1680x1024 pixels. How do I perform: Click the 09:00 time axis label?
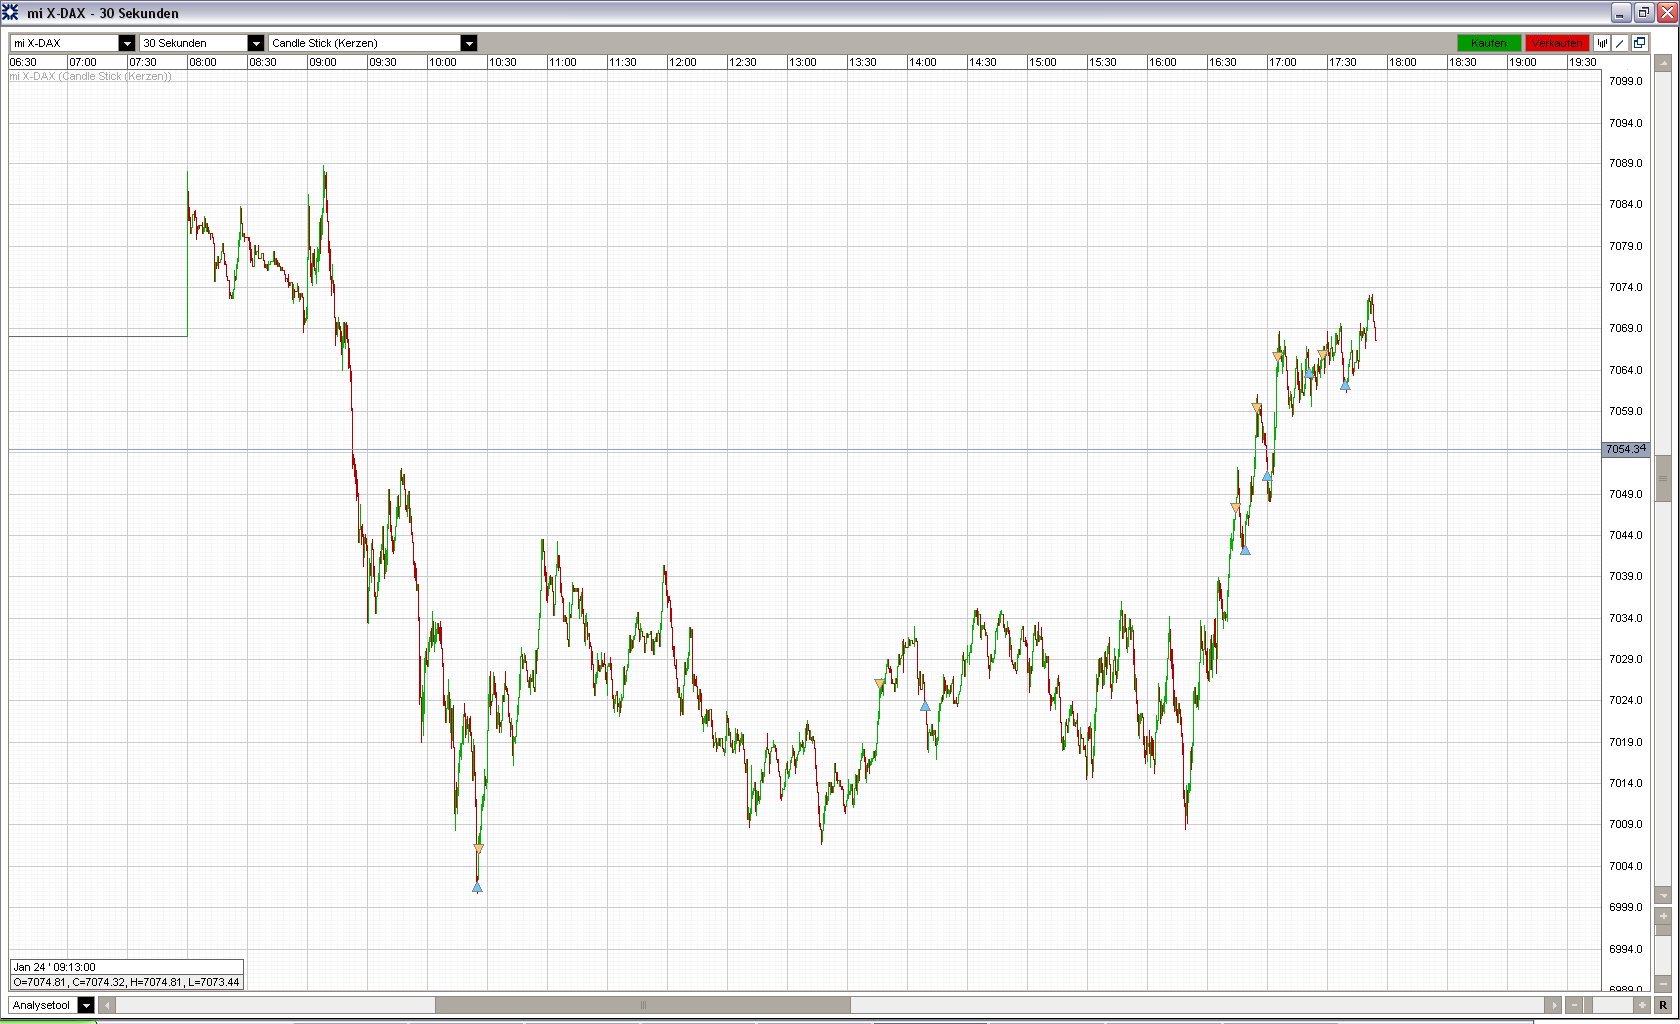point(323,62)
